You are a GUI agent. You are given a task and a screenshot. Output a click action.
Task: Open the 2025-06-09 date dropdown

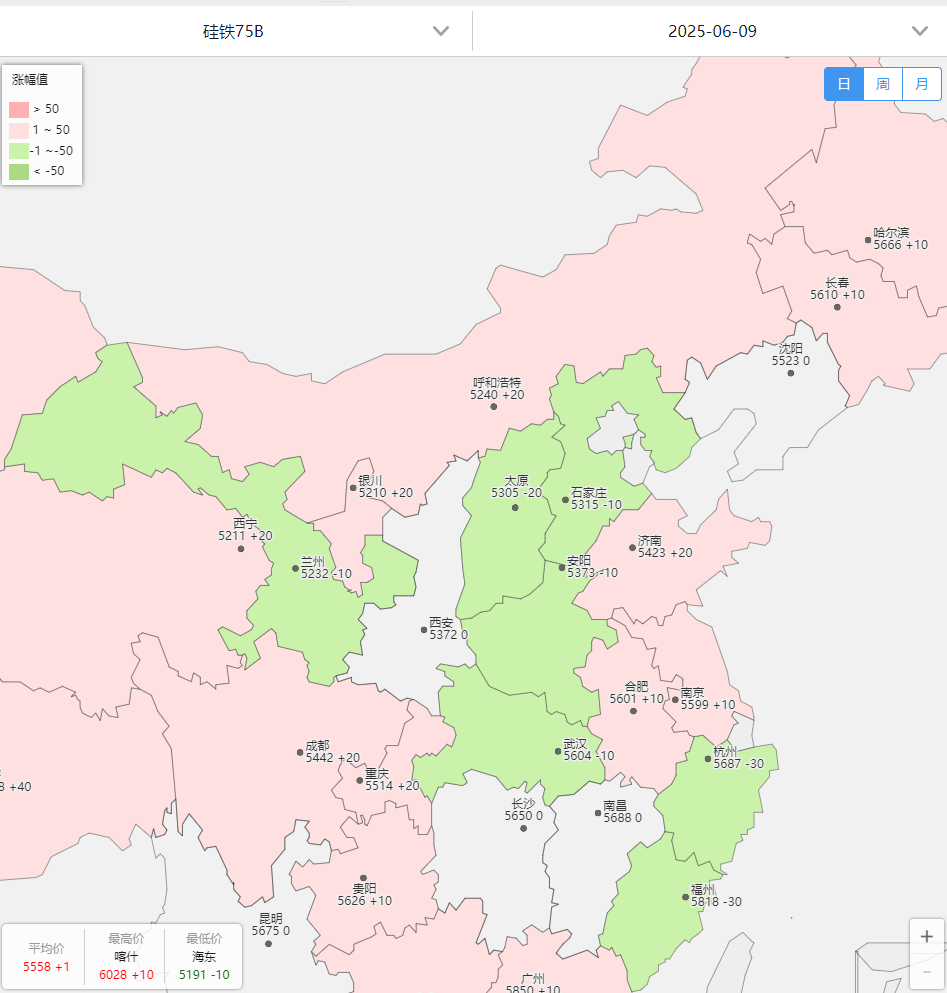(x=710, y=31)
